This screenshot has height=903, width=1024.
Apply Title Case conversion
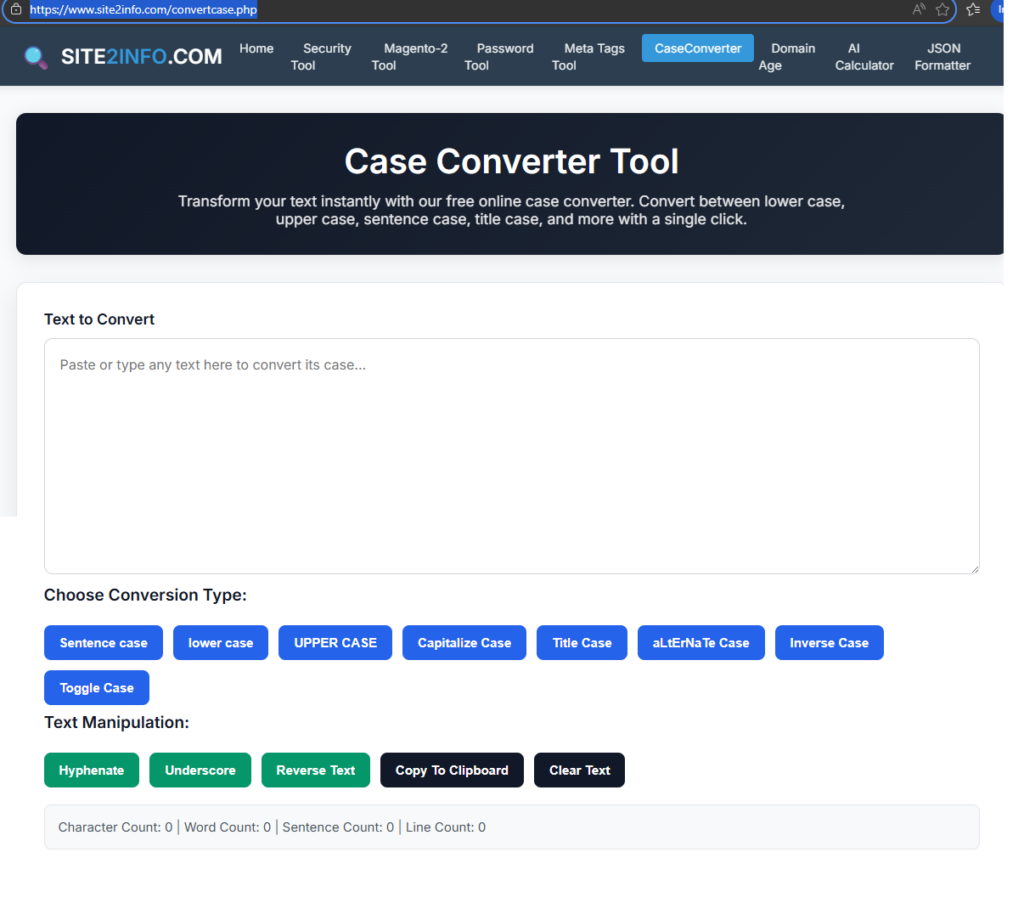point(581,643)
